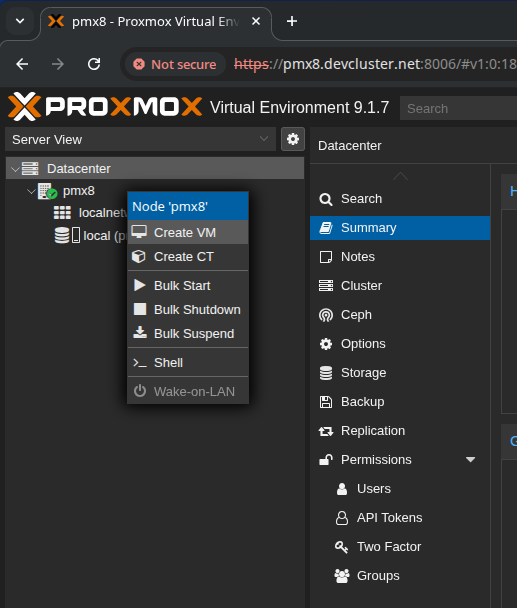This screenshot has width=517, height=608.
Task: Click the magnifier icon beside Search panel item
Action: point(325,199)
